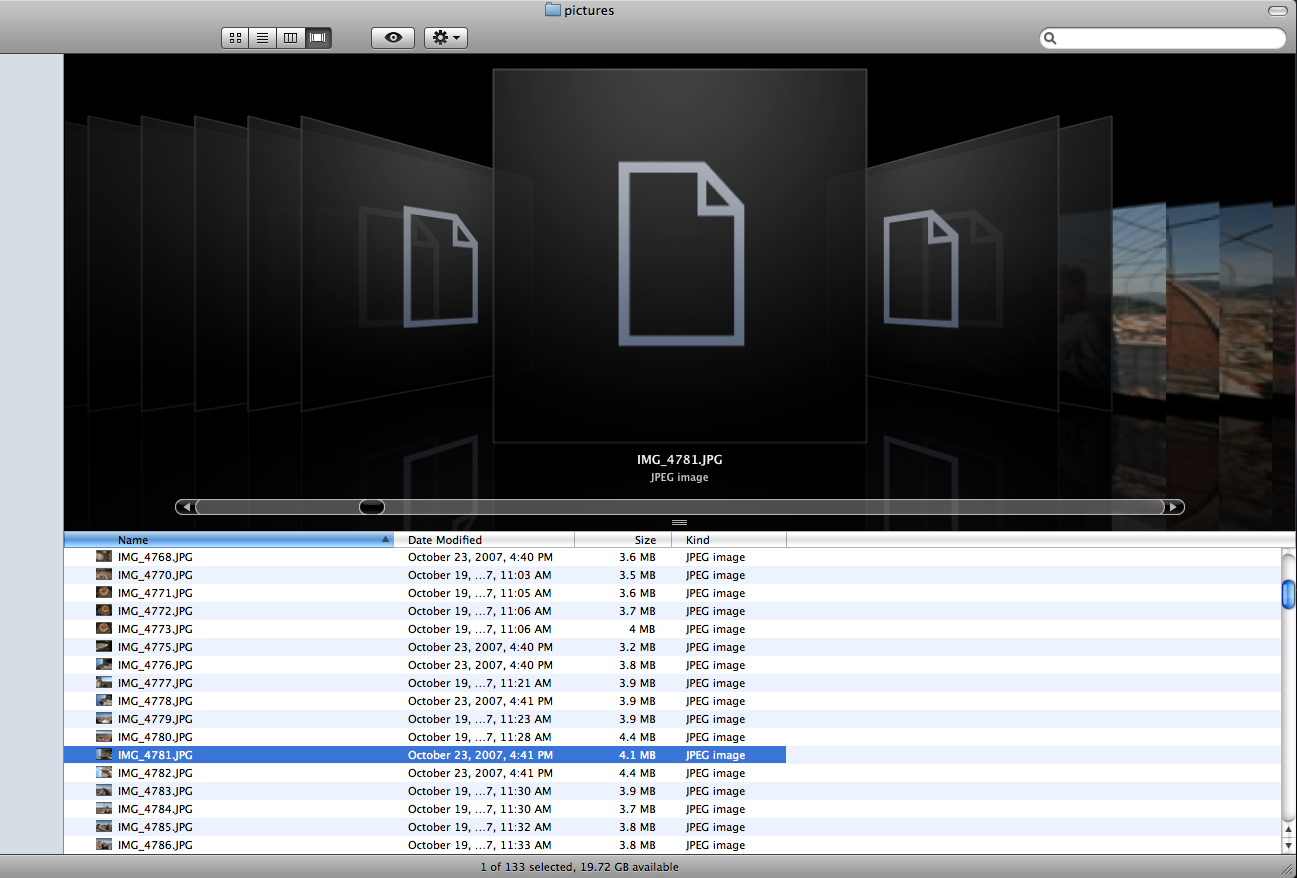Switch to icon view in the toolbar
This screenshot has height=878, width=1297.
(235, 38)
